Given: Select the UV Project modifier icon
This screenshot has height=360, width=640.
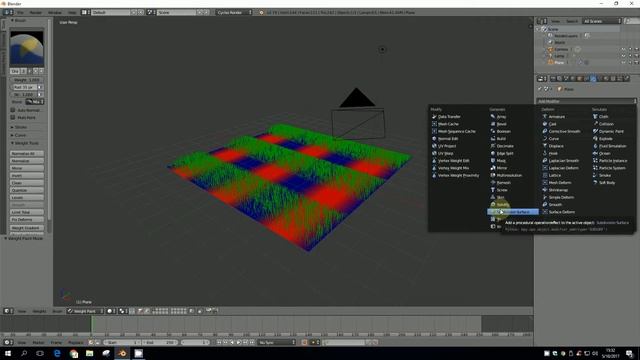Looking at the screenshot, I should tap(434, 146).
